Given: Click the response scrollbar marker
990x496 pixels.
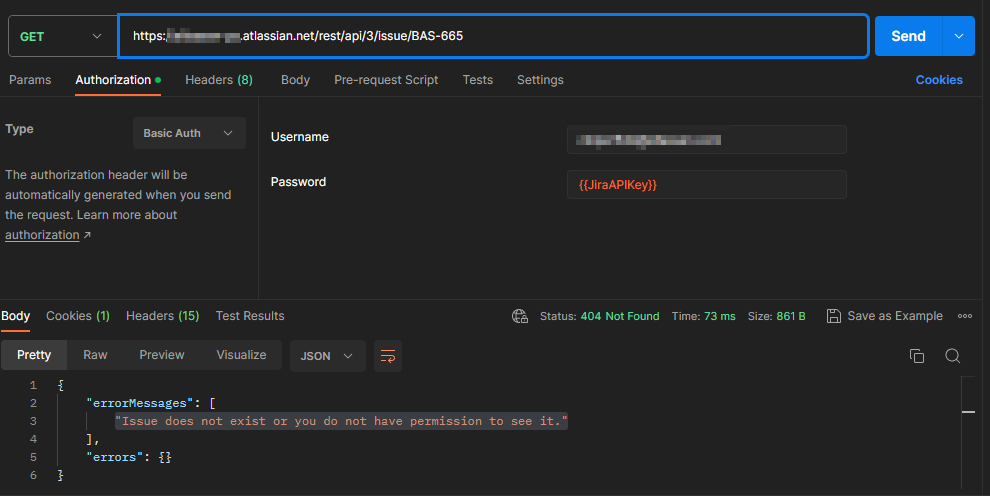Looking at the screenshot, I should [969, 412].
